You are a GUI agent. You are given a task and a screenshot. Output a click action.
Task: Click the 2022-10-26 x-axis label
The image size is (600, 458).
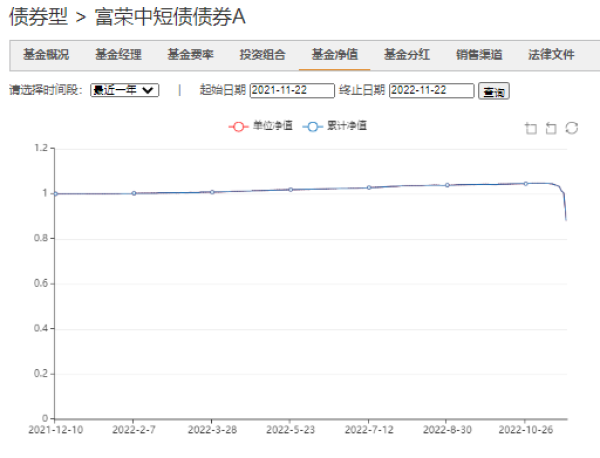tap(526, 430)
